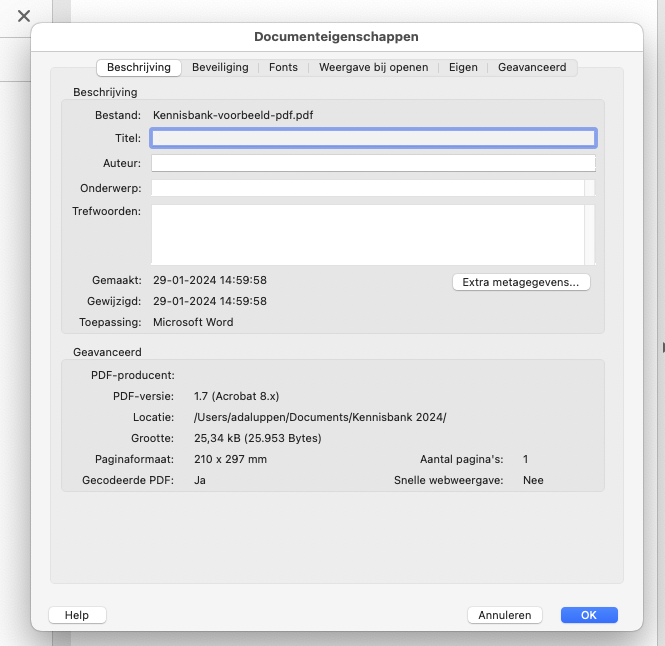665x646 pixels.
Task: Confirm with the OK button
Action: pyautogui.click(x=589, y=615)
